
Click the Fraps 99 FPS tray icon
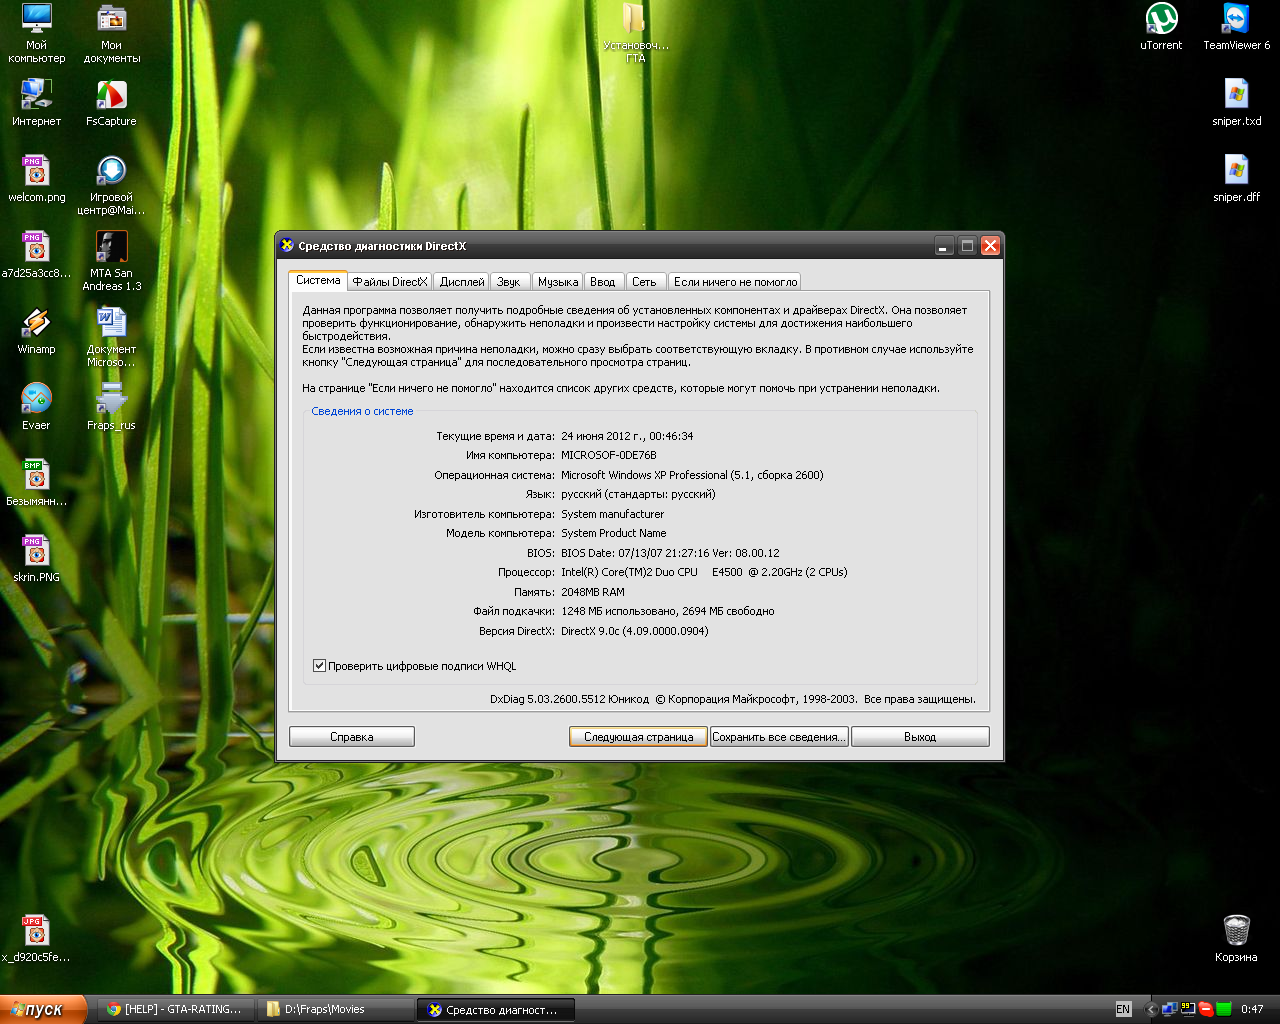[x=1188, y=1009]
